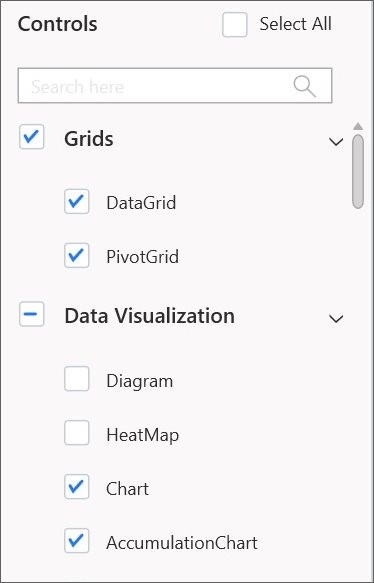Check the Select All checkbox
The width and height of the screenshot is (374, 583).
coord(235,25)
